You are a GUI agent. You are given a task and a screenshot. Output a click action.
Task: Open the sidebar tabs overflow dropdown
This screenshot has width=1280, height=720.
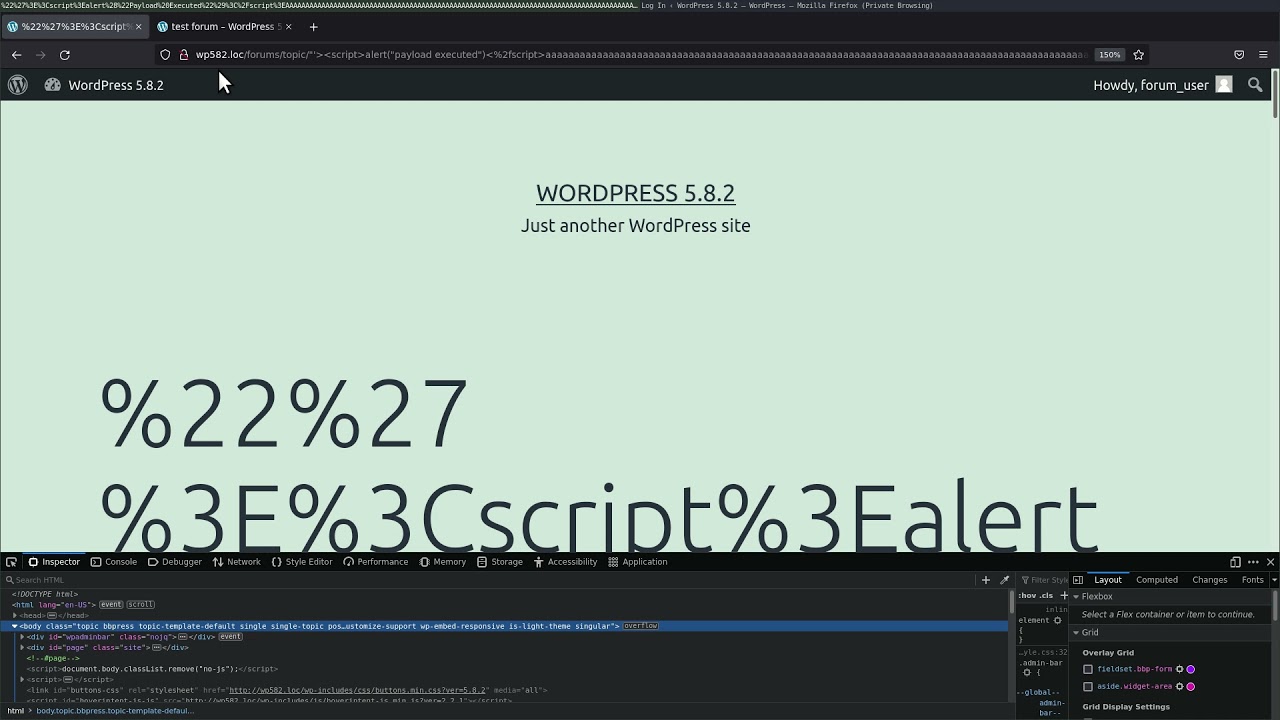click(1274, 580)
